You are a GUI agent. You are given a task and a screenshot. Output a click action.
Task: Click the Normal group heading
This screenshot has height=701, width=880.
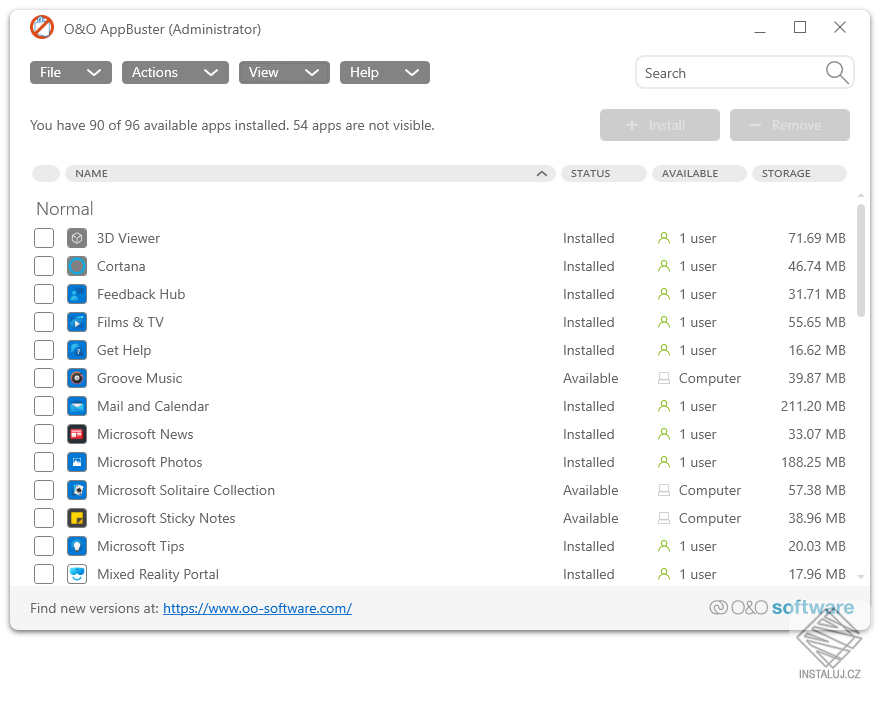tap(65, 209)
